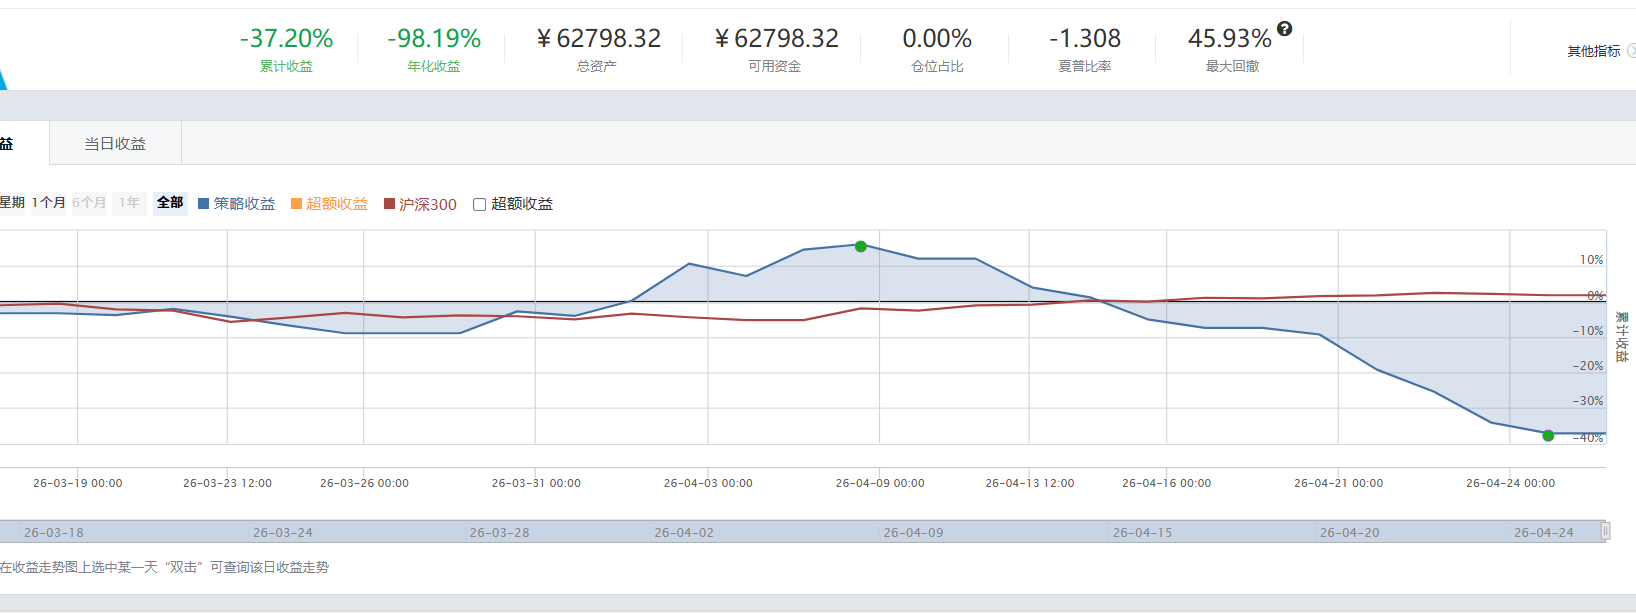Click the 0.00% position ratio value
This screenshot has width=1636, height=613.
[x=937, y=39]
